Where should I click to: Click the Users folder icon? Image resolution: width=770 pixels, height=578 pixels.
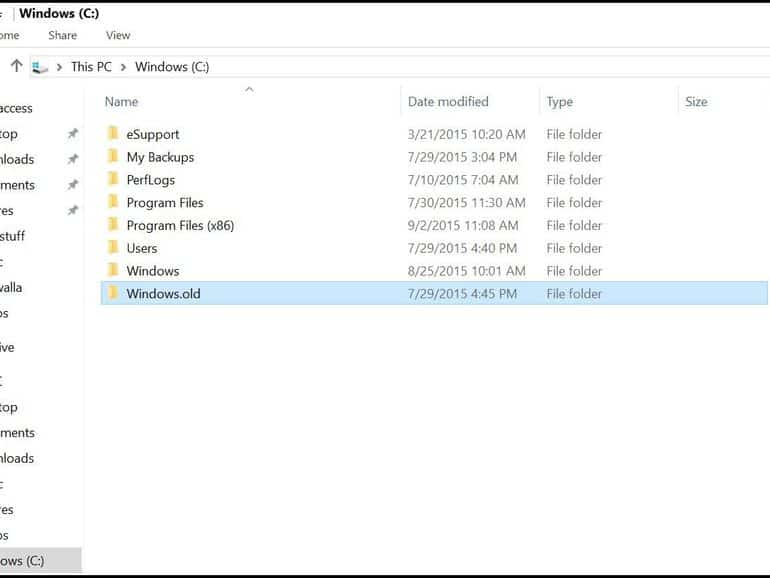tap(113, 247)
